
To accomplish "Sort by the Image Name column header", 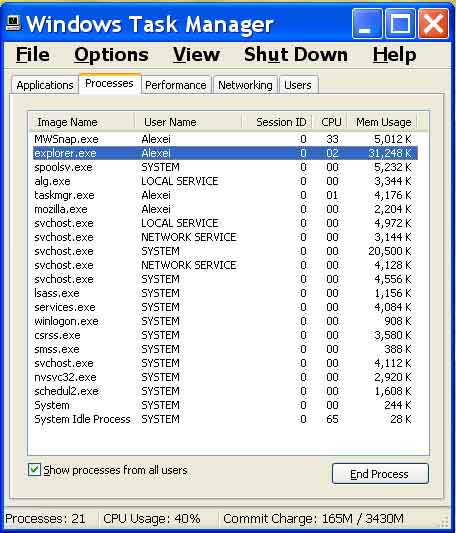I will (81, 122).
